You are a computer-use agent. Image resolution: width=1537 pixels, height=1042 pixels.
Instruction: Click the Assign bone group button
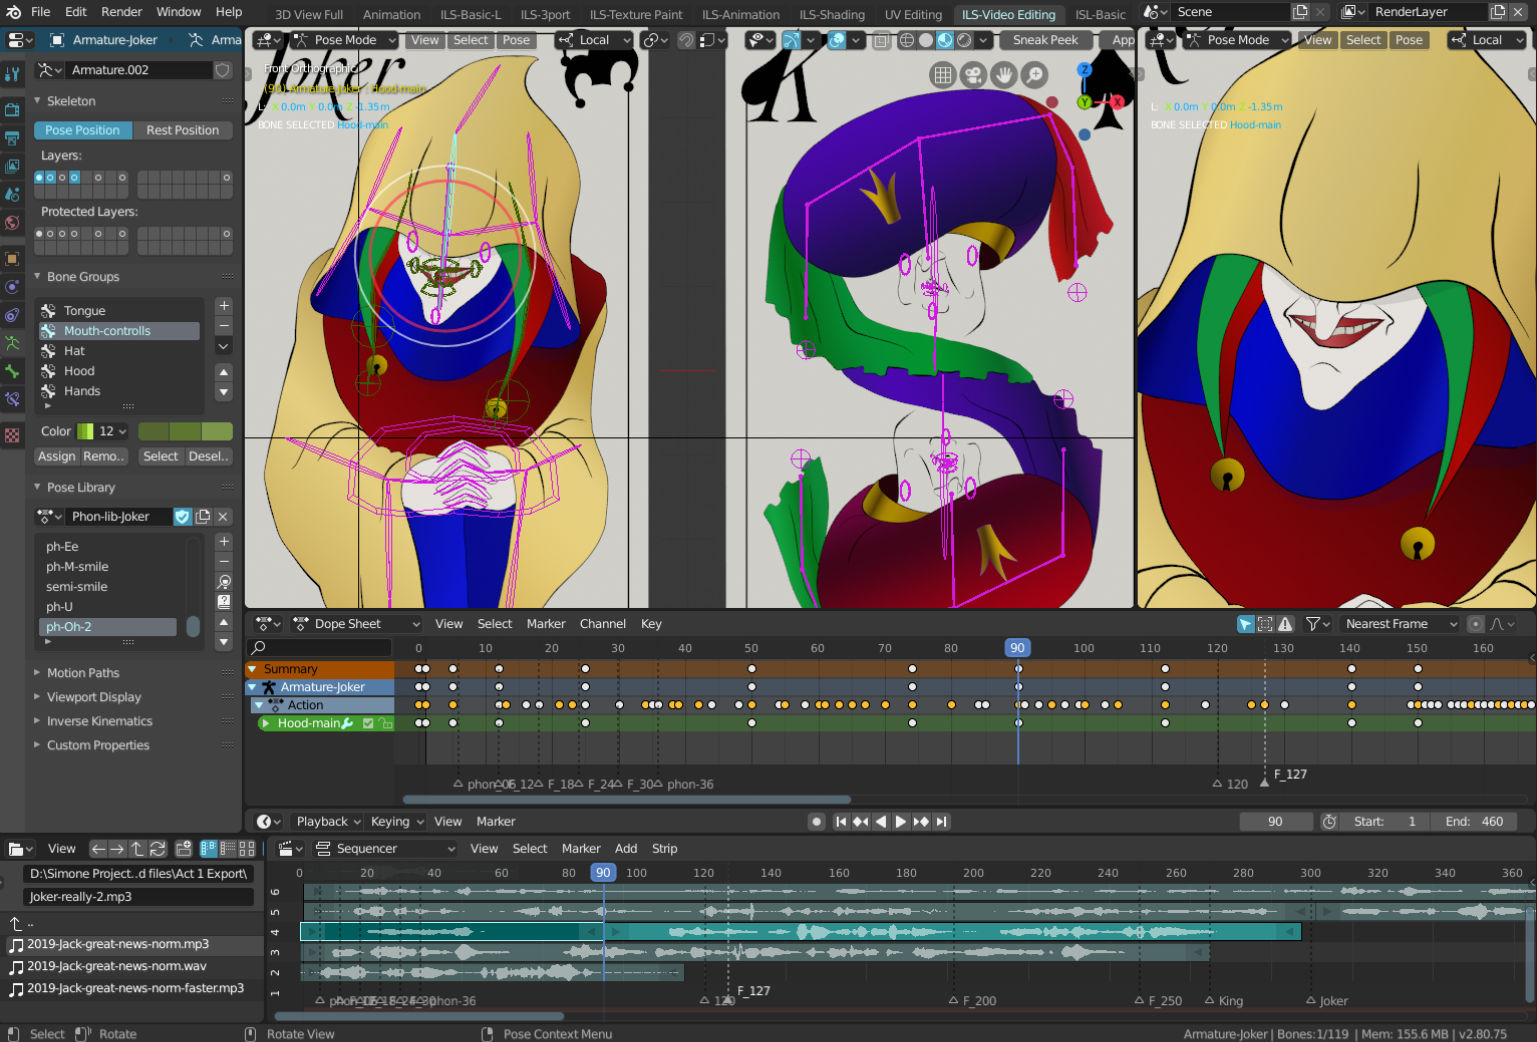tap(56, 456)
